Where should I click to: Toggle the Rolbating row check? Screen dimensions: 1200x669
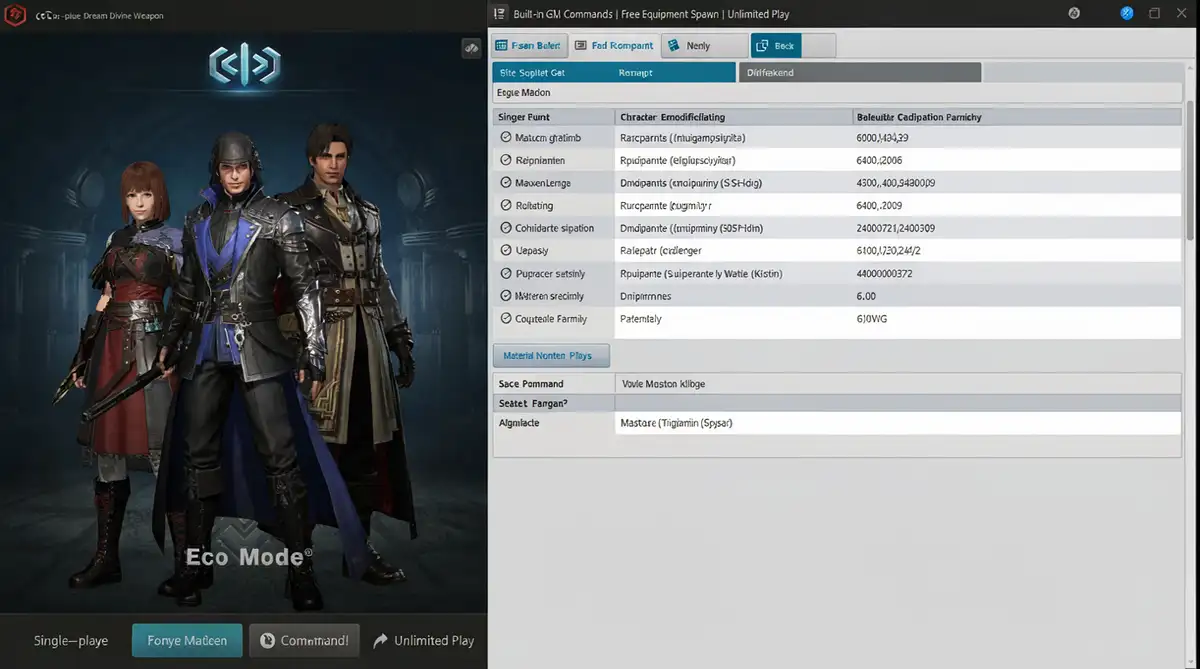tap(505, 205)
